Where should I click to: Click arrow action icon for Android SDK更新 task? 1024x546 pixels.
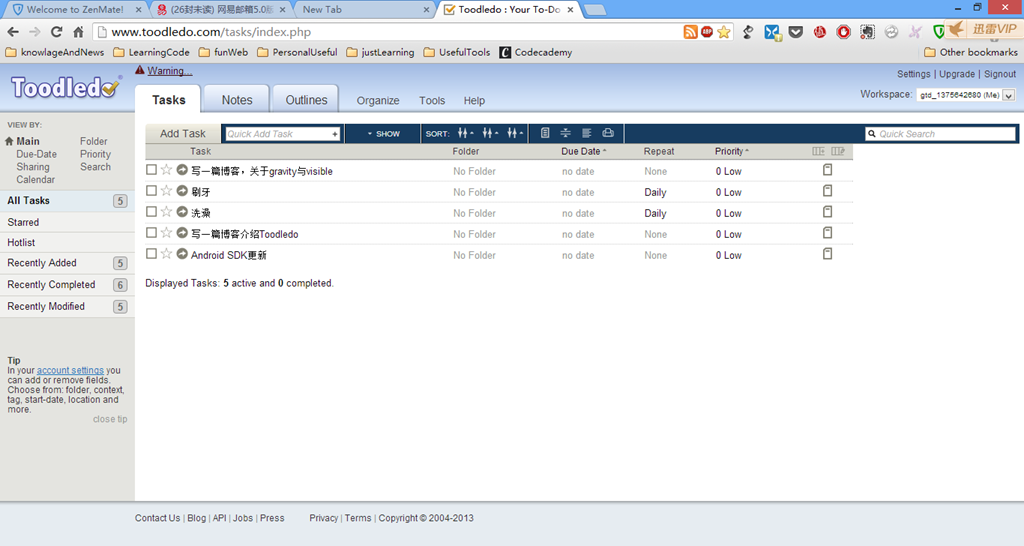pos(182,253)
